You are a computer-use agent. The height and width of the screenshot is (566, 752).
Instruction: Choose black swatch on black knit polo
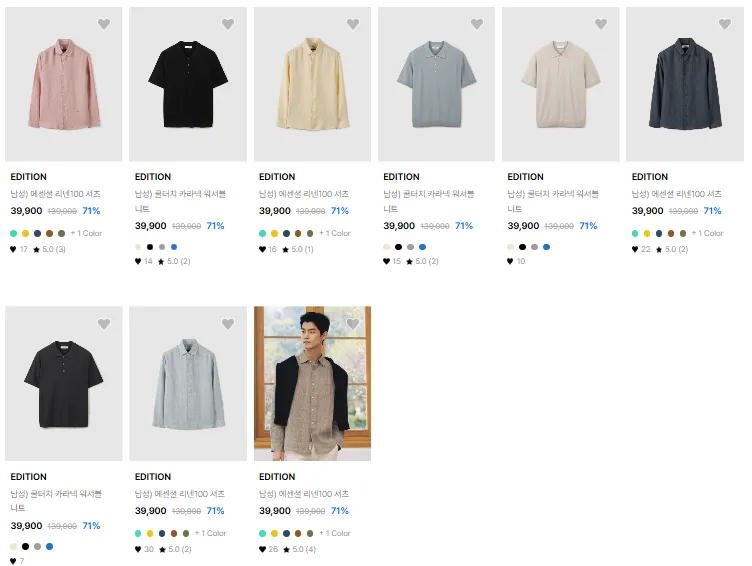(150, 247)
